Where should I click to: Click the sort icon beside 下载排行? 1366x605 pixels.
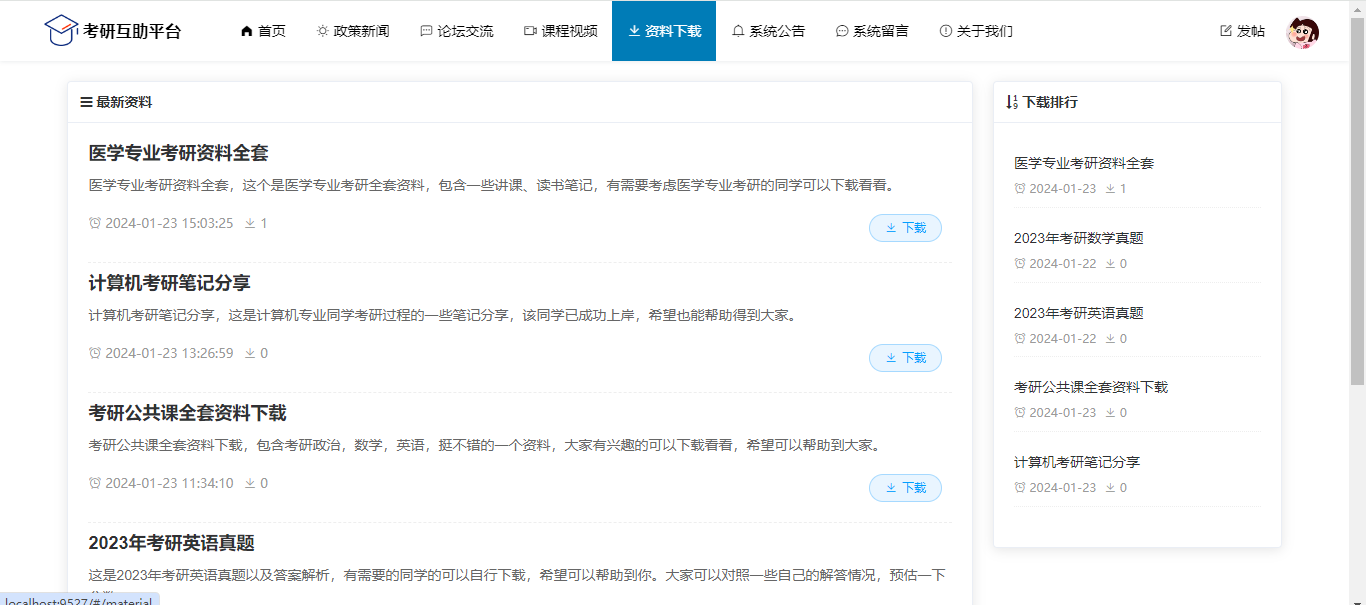(1012, 102)
